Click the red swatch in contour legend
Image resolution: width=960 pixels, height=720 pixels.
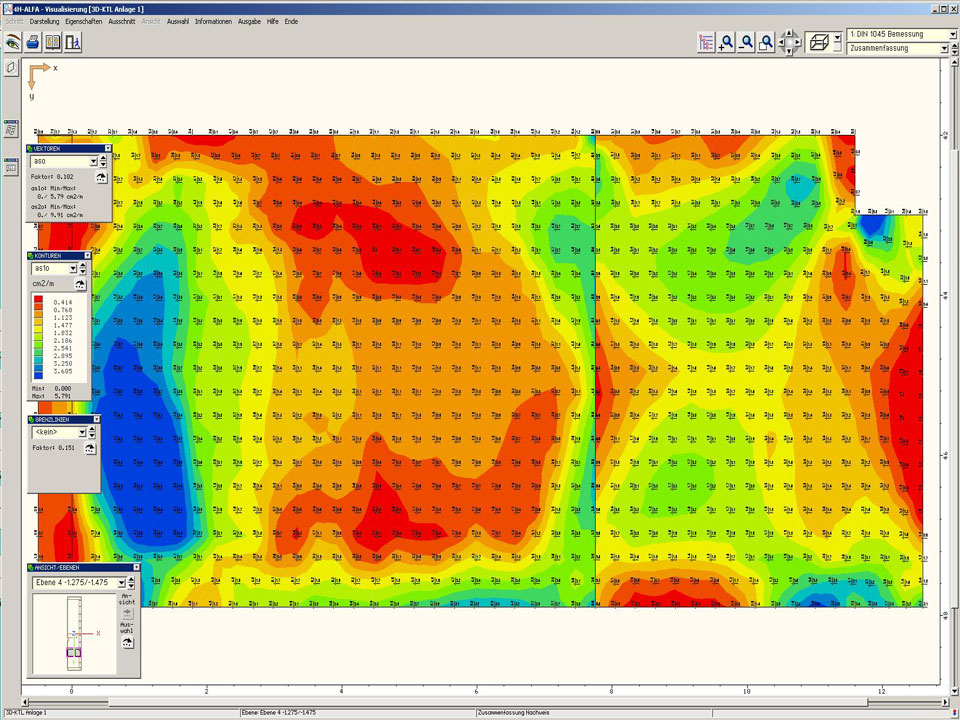38,301
